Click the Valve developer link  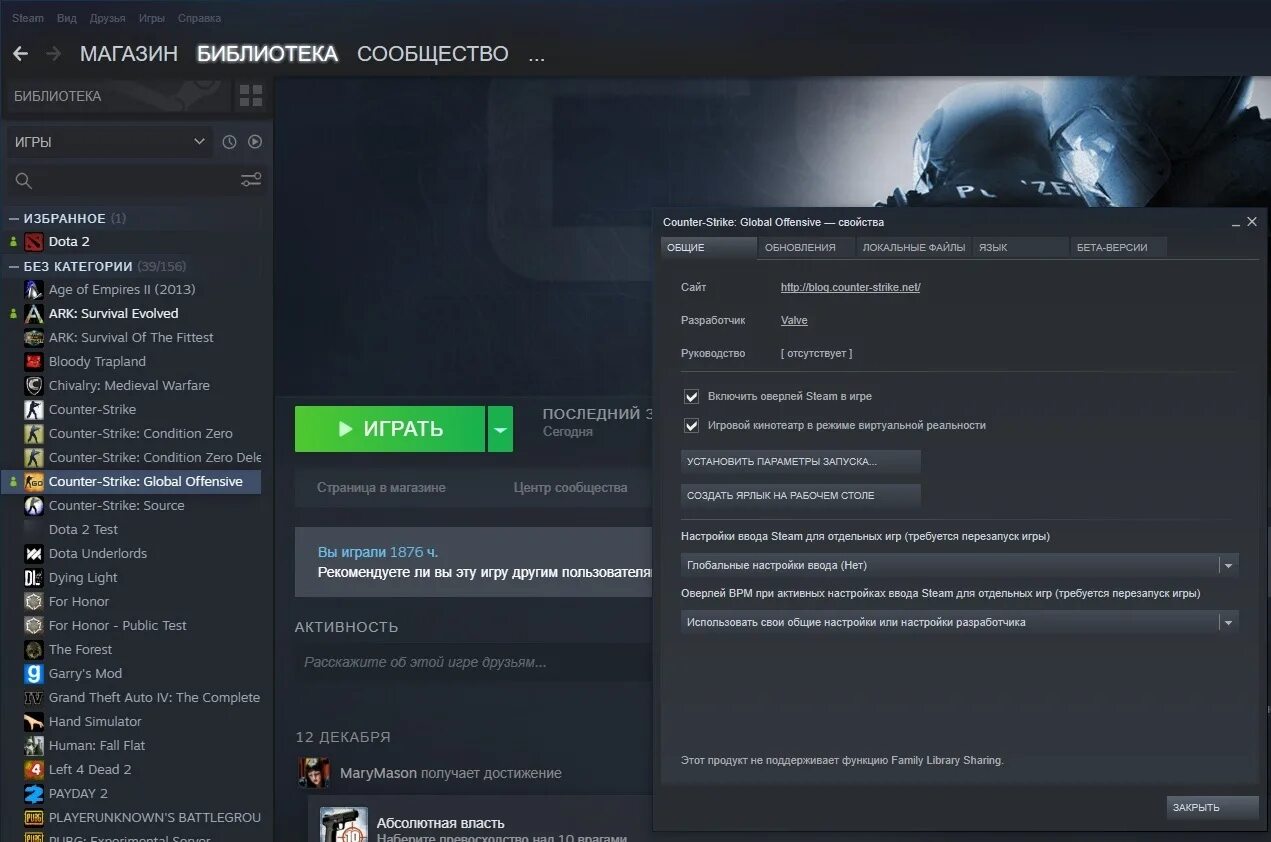tap(794, 320)
